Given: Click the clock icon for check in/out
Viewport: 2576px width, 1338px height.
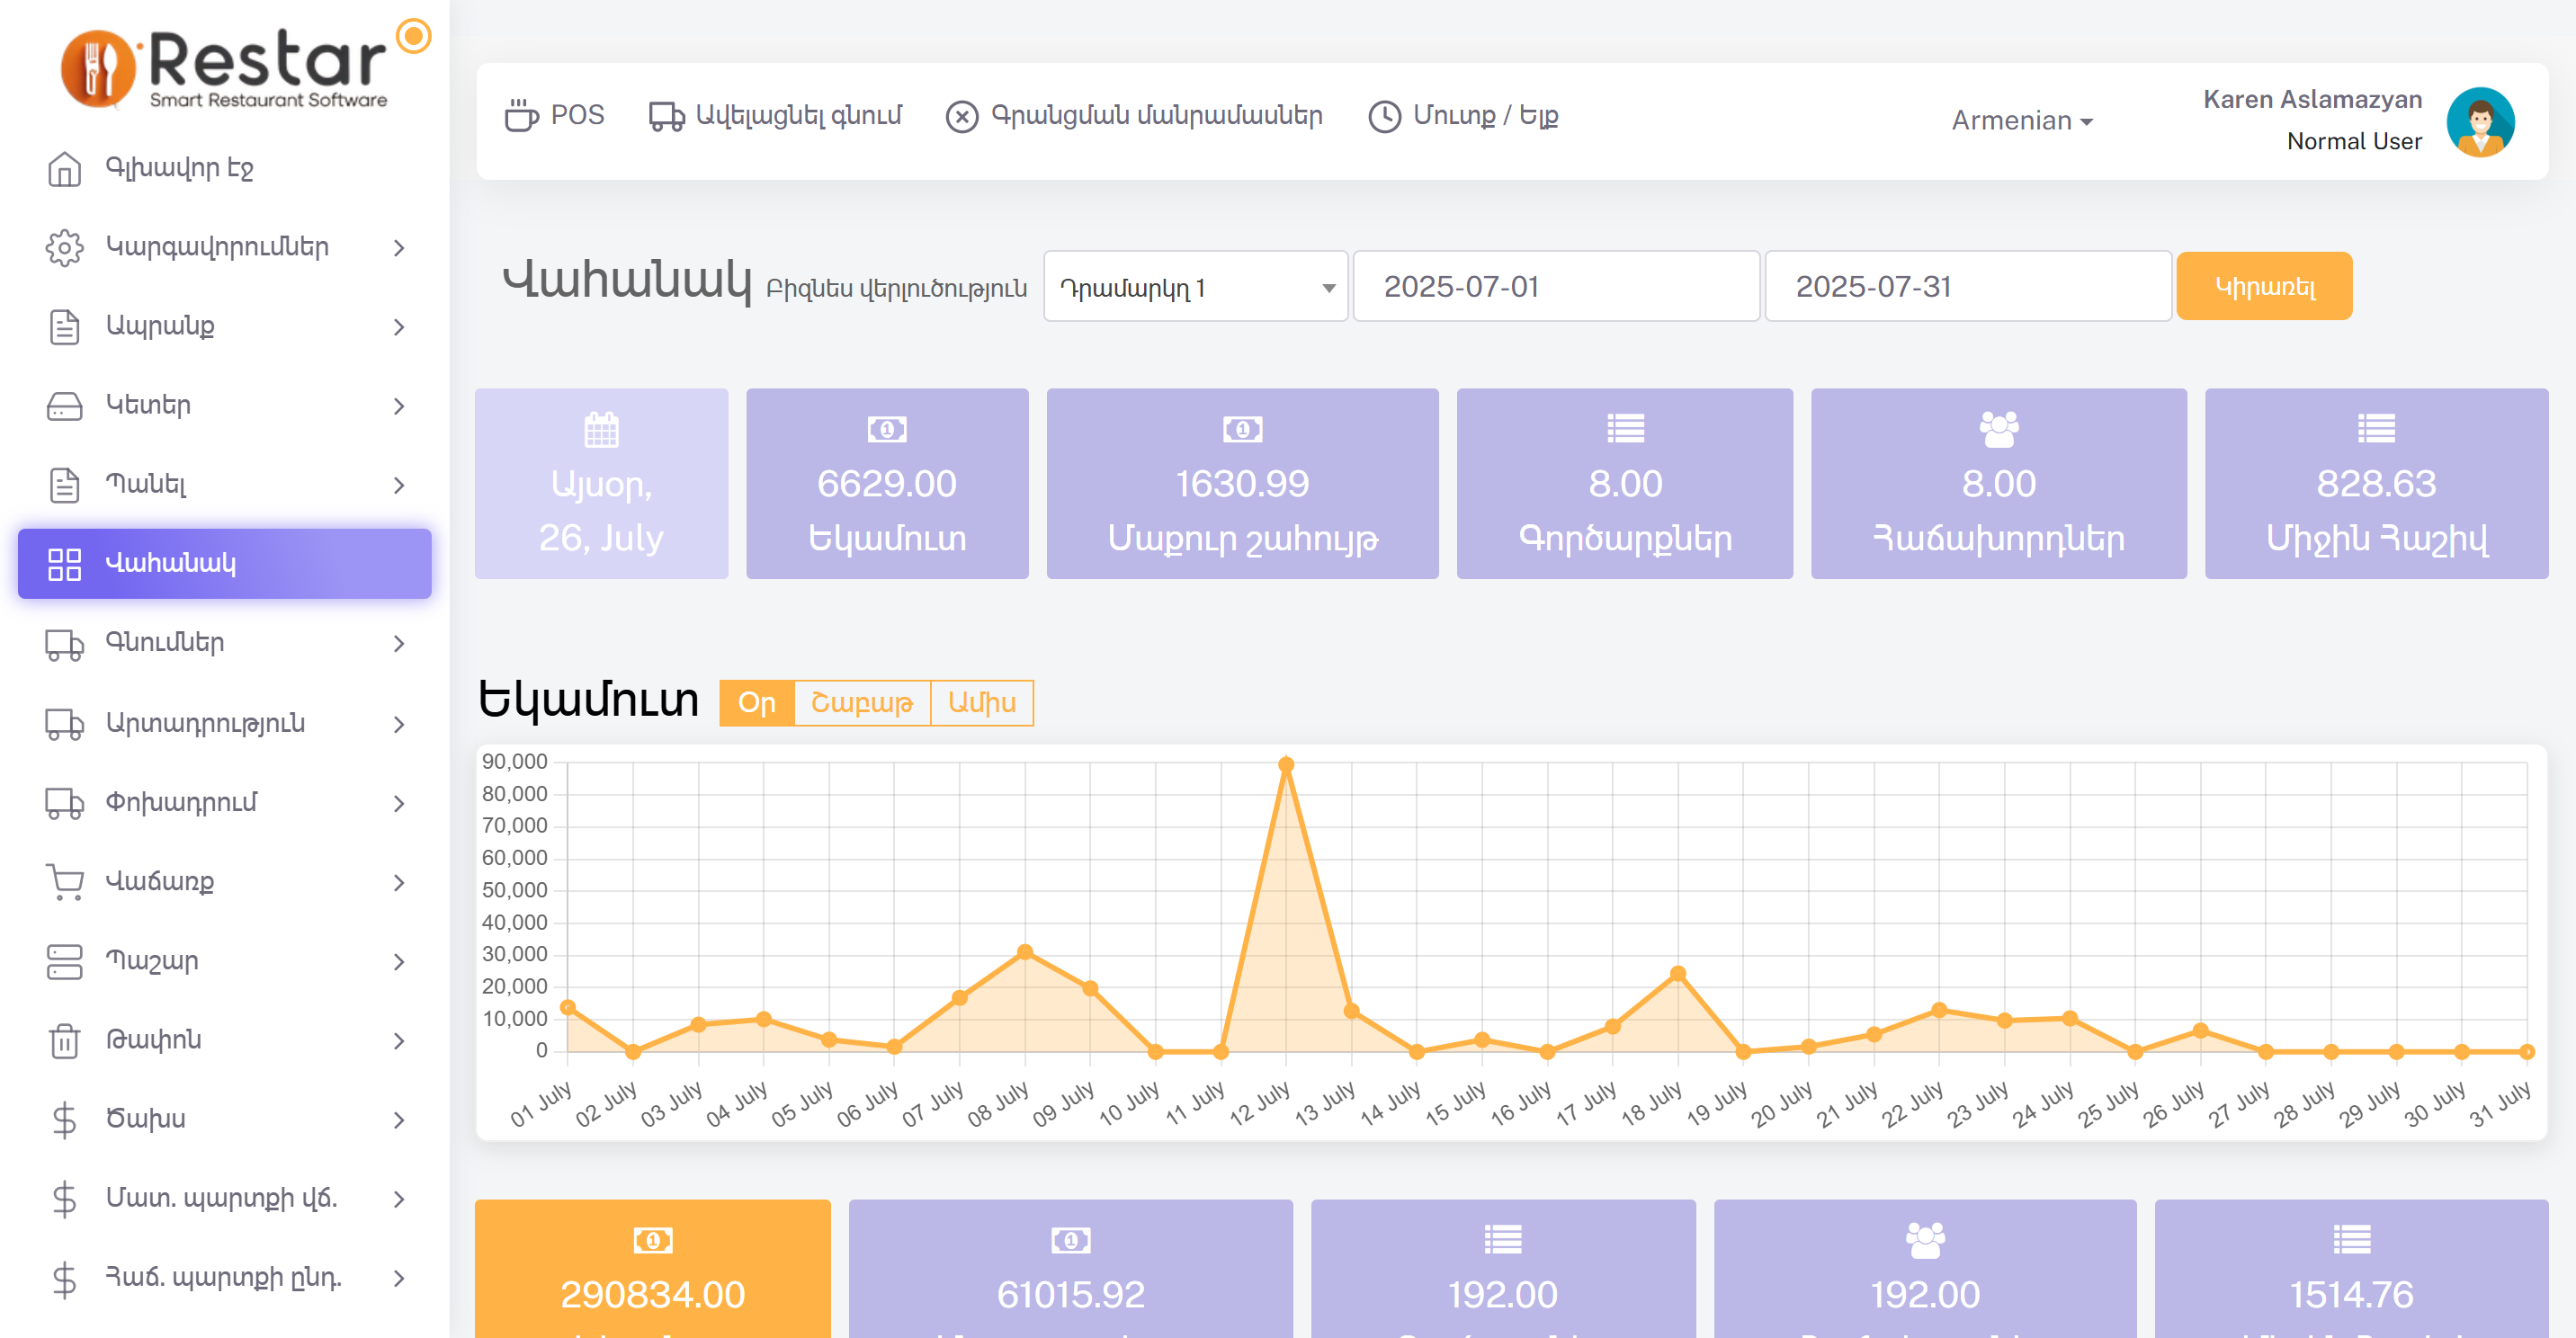Looking at the screenshot, I should coord(1384,117).
